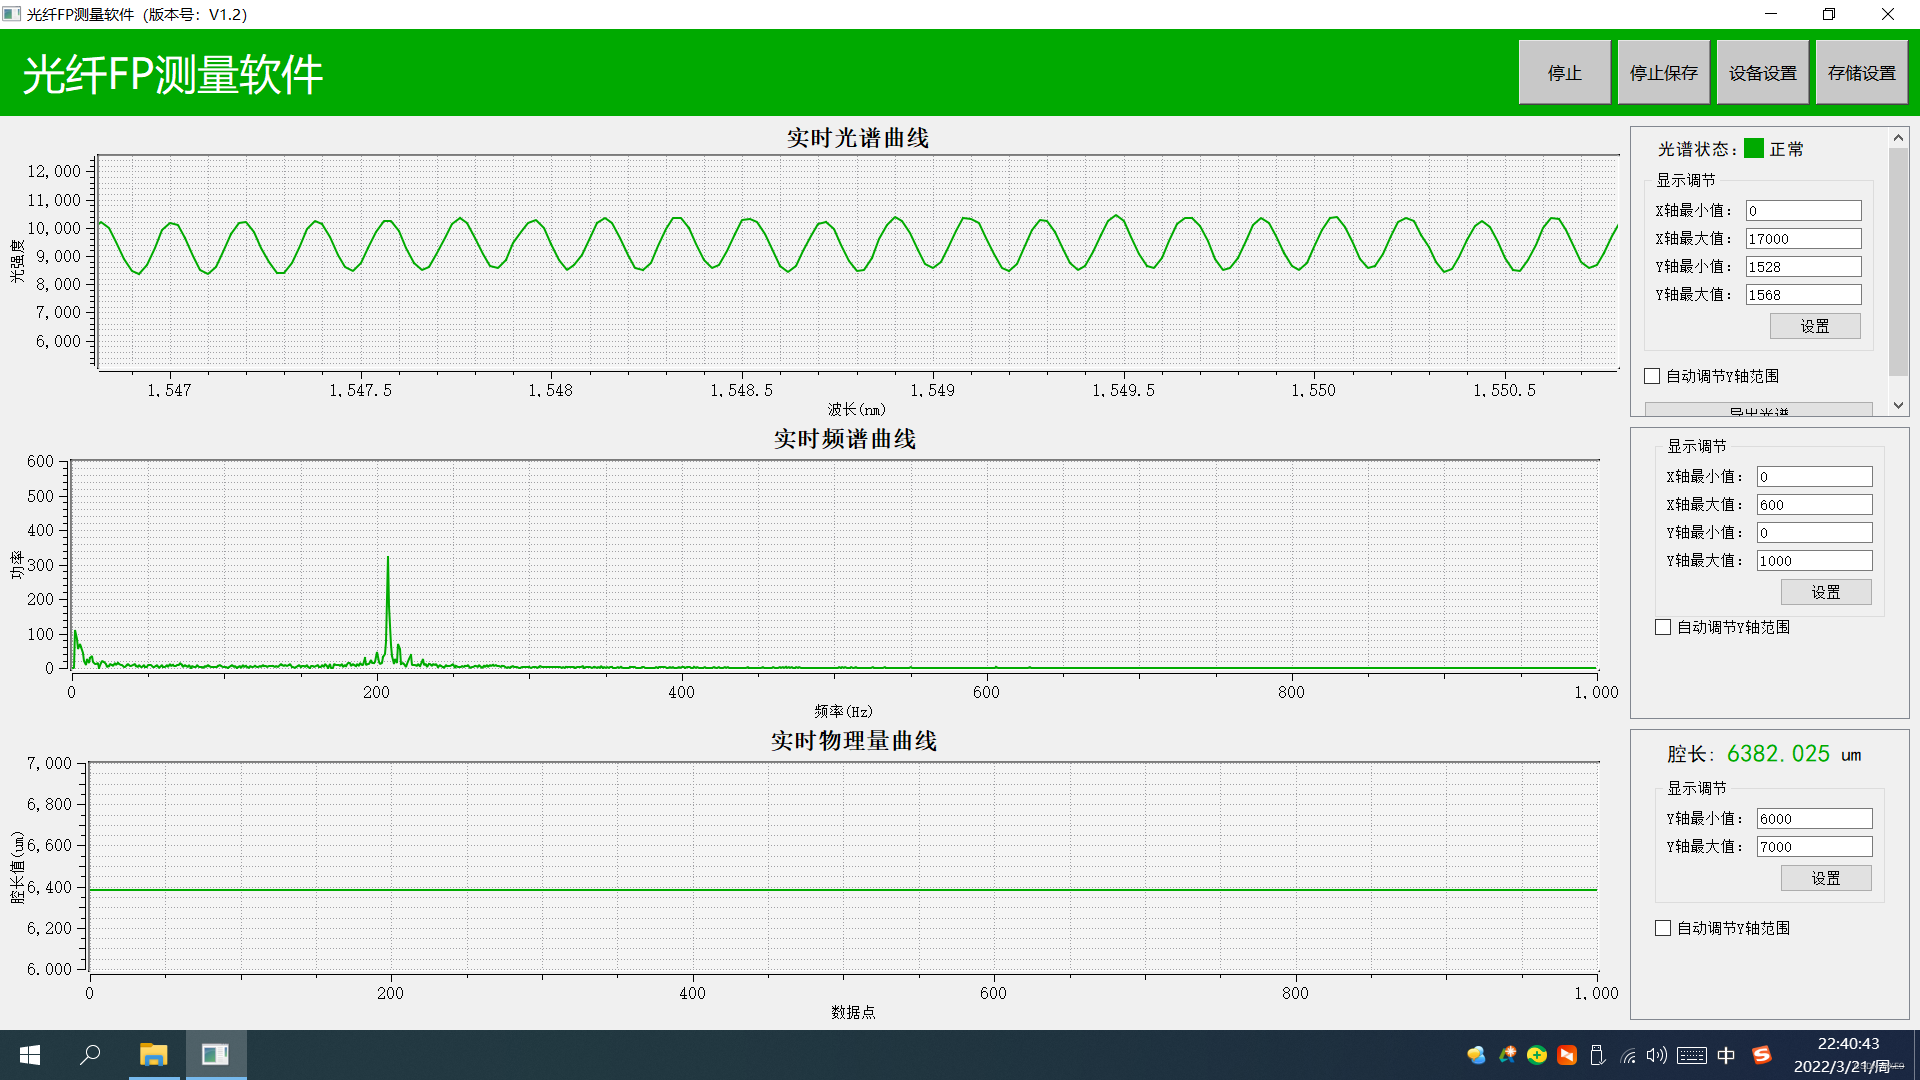Toggle auto Y-axis range for frequency chart

tap(1663, 627)
